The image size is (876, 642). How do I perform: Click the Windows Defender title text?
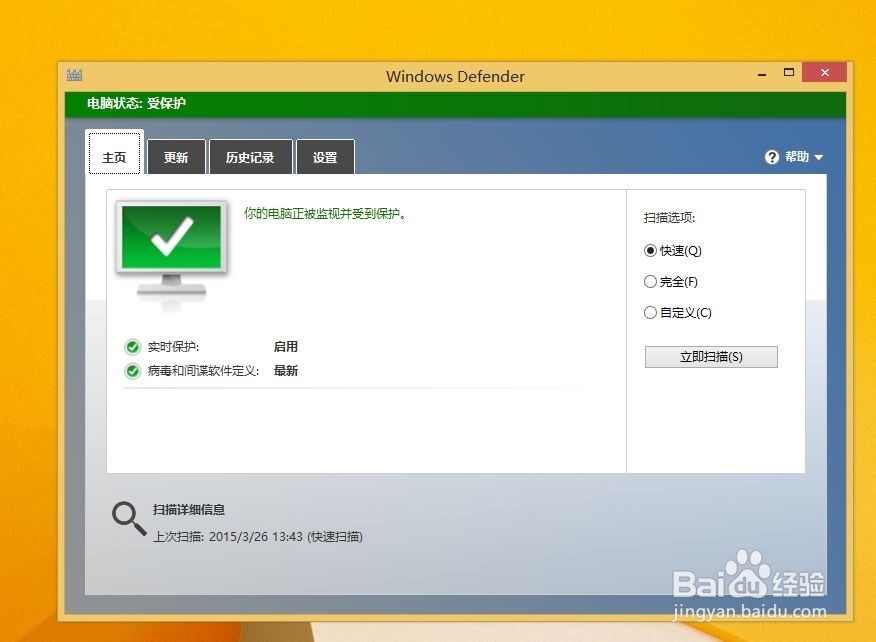(x=455, y=77)
